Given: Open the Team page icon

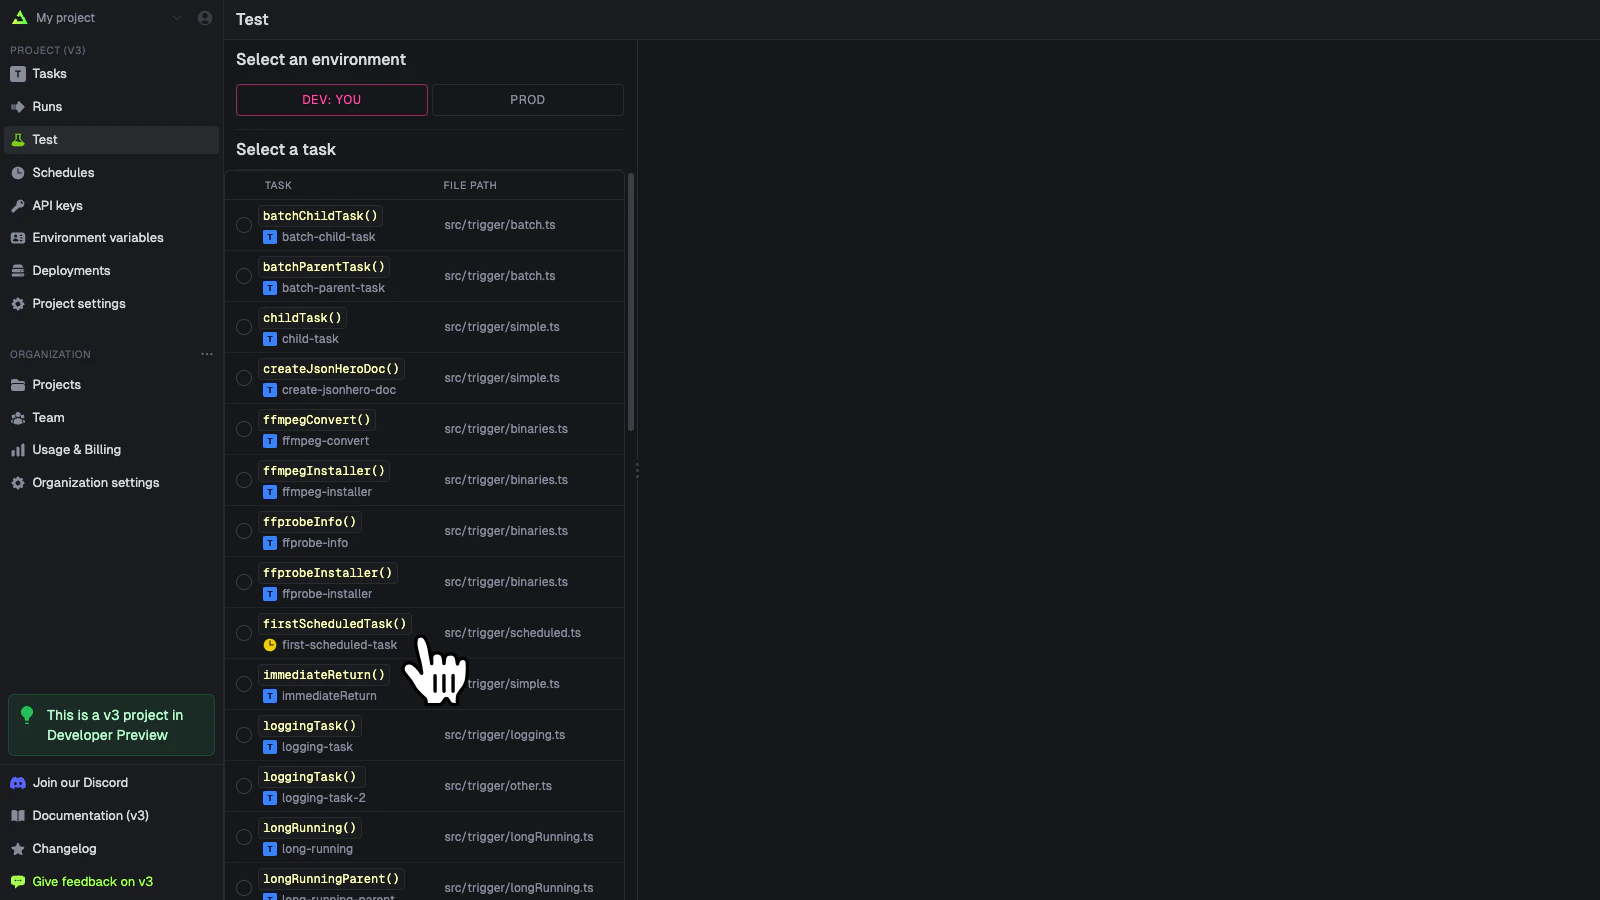Looking at the screenshot, I should [x=18, y=417].
